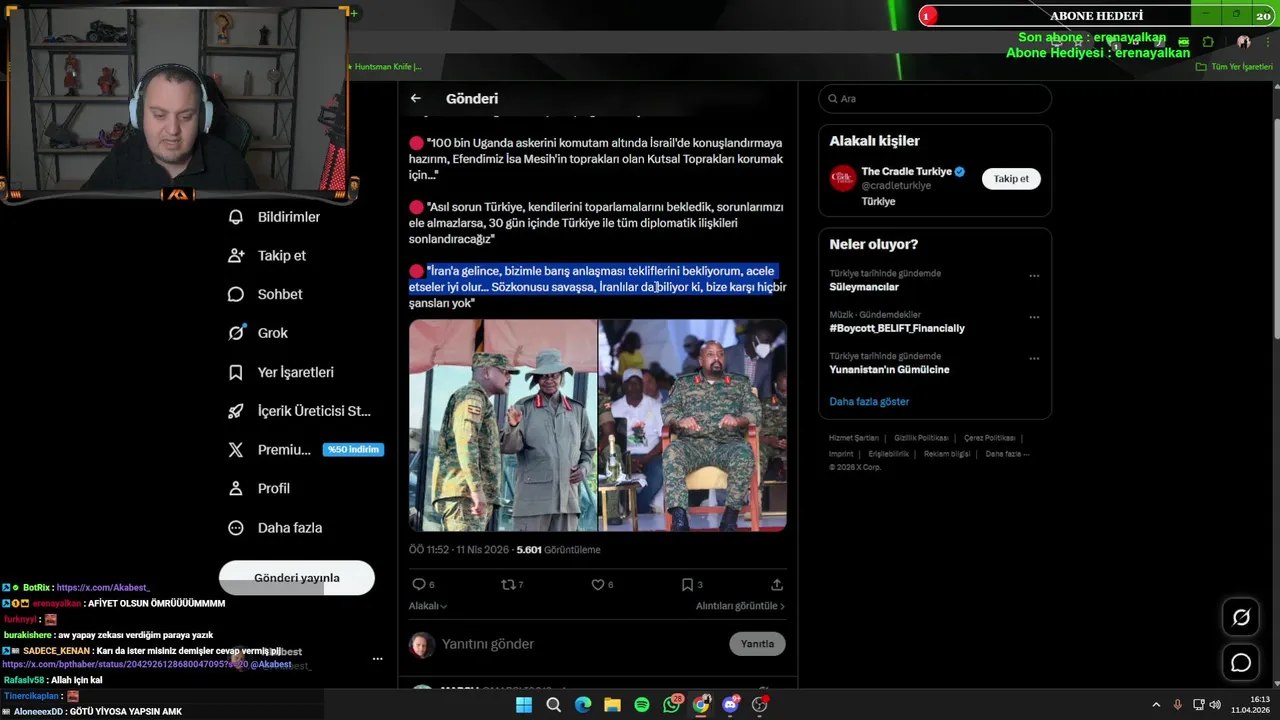Open the floating Grok button
The width and height of the screenshot is (1280, 720).
coord(1241,618)
